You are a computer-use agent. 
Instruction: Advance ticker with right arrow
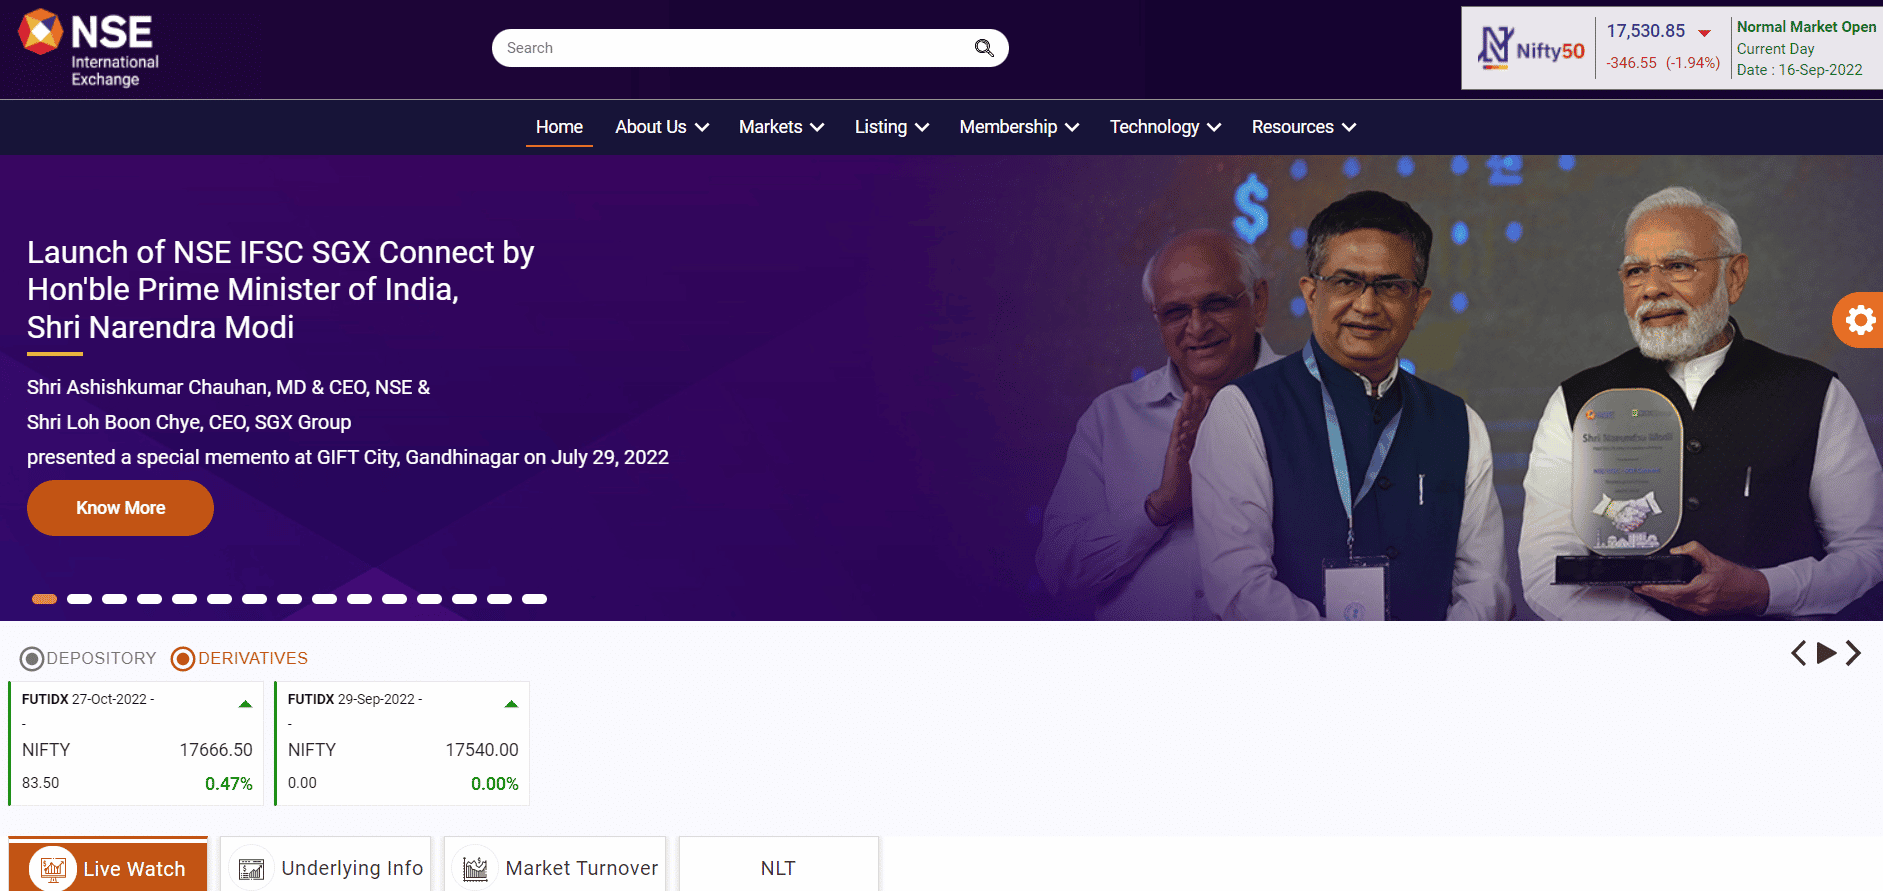click(1853, 653)
